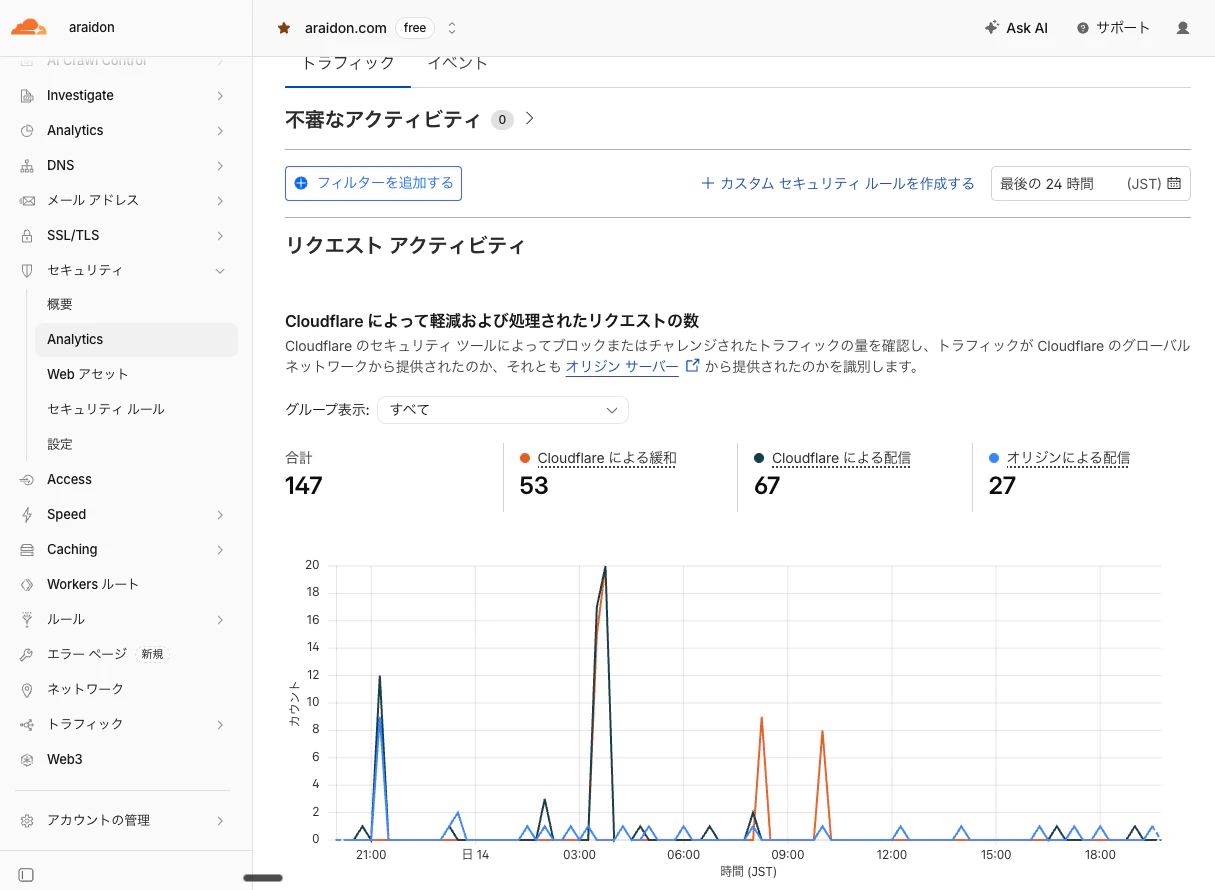Click the メール アドレス envelope icon
Image resolution: width=1215 pixels, height=890 pixels.
click(x=27, y=201)
